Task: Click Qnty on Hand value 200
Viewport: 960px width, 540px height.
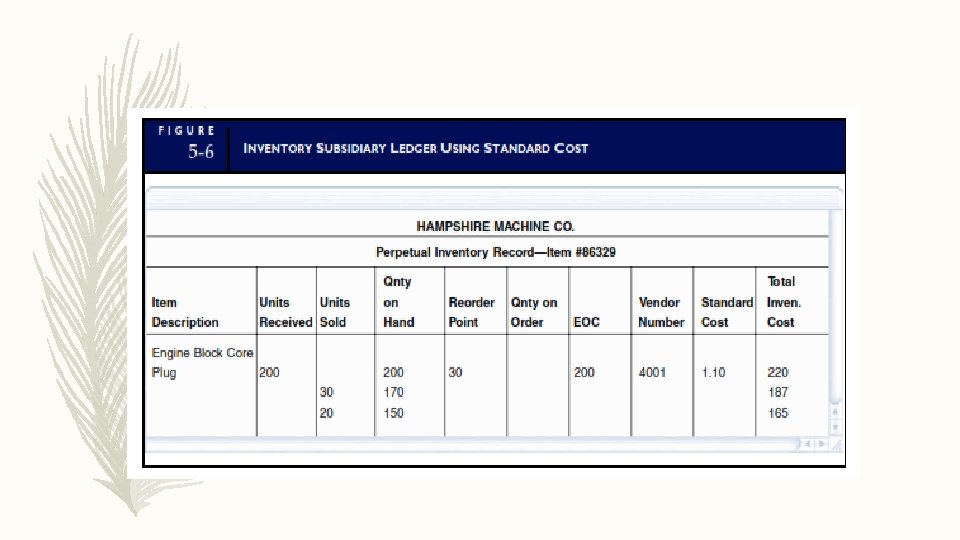Action: coord(393,372)
